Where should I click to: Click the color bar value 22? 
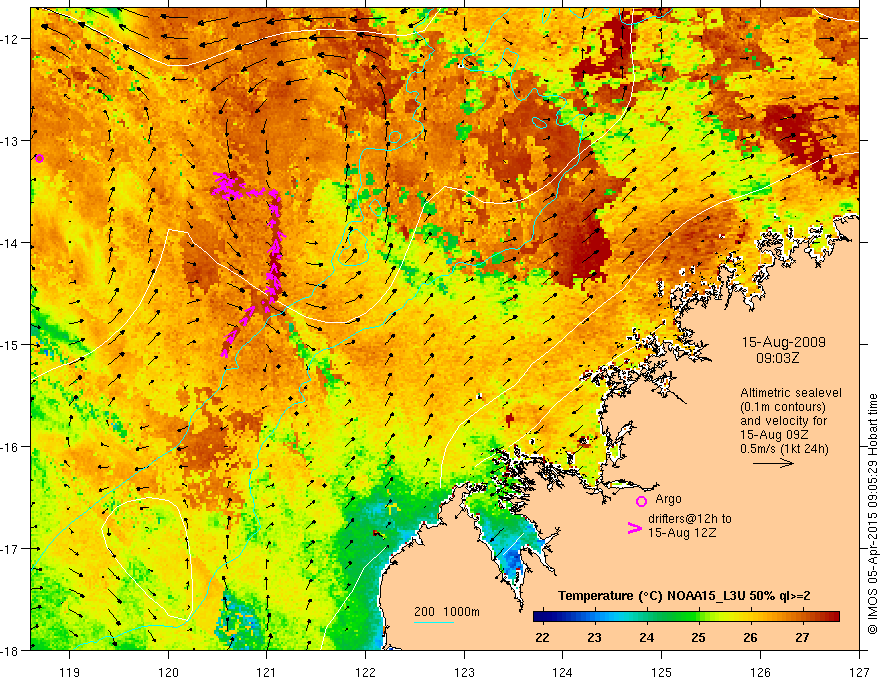tap(542, 637)
